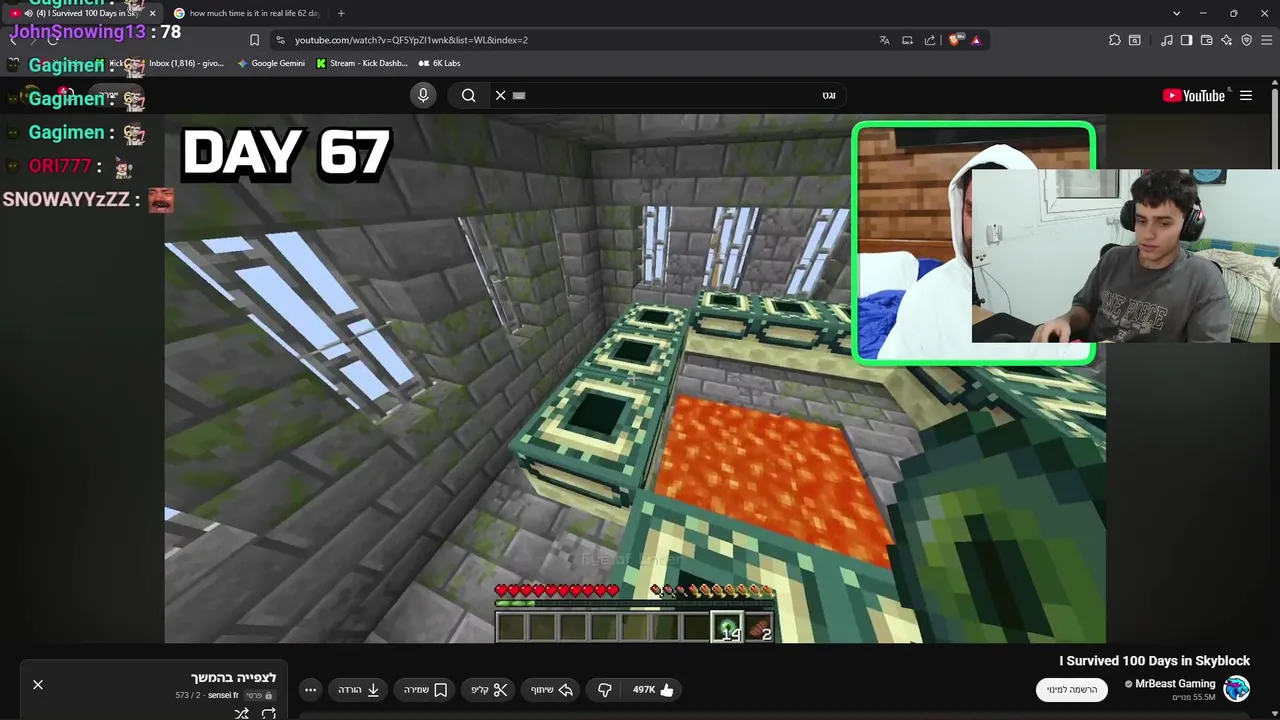Screen dimensions: 1280x720
Task: Click the bookmark icon beside the address bar
Action: pyautogui.click(x=254, y=40)
